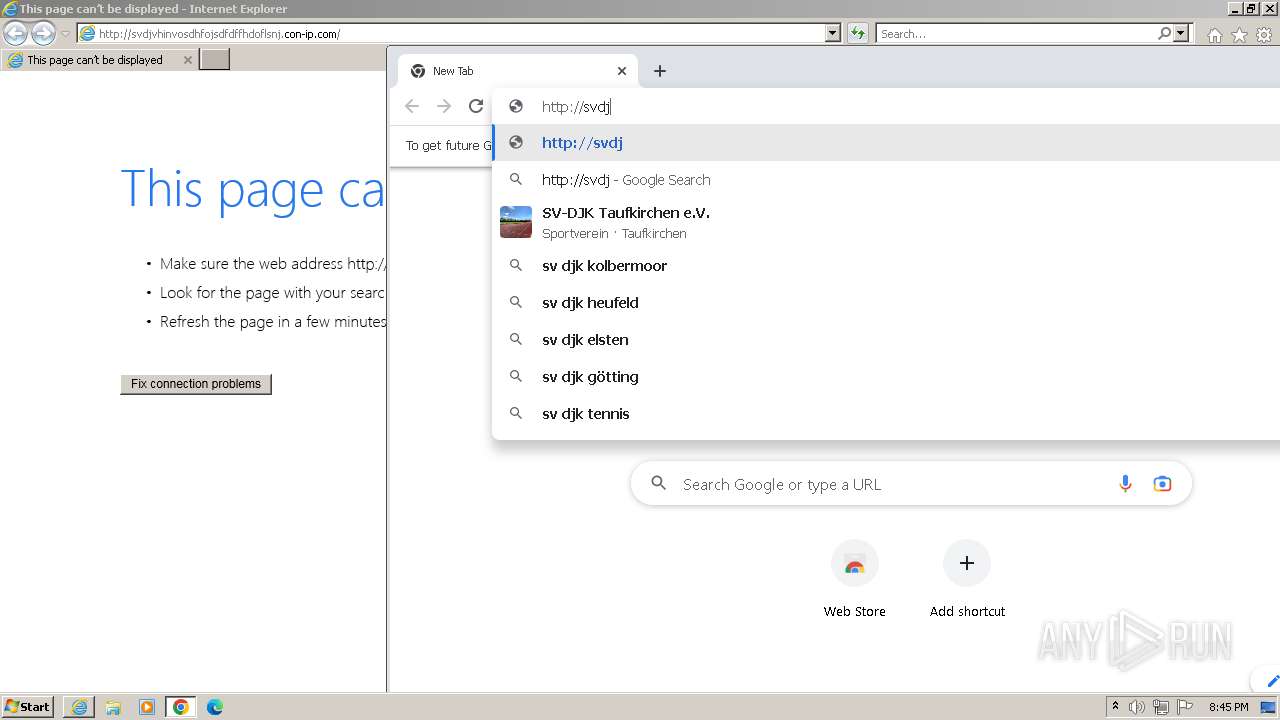Image resolution: width=1280 pixels, height=720 pixels.
Task: Open the network tray icon
Action: 1161,707
